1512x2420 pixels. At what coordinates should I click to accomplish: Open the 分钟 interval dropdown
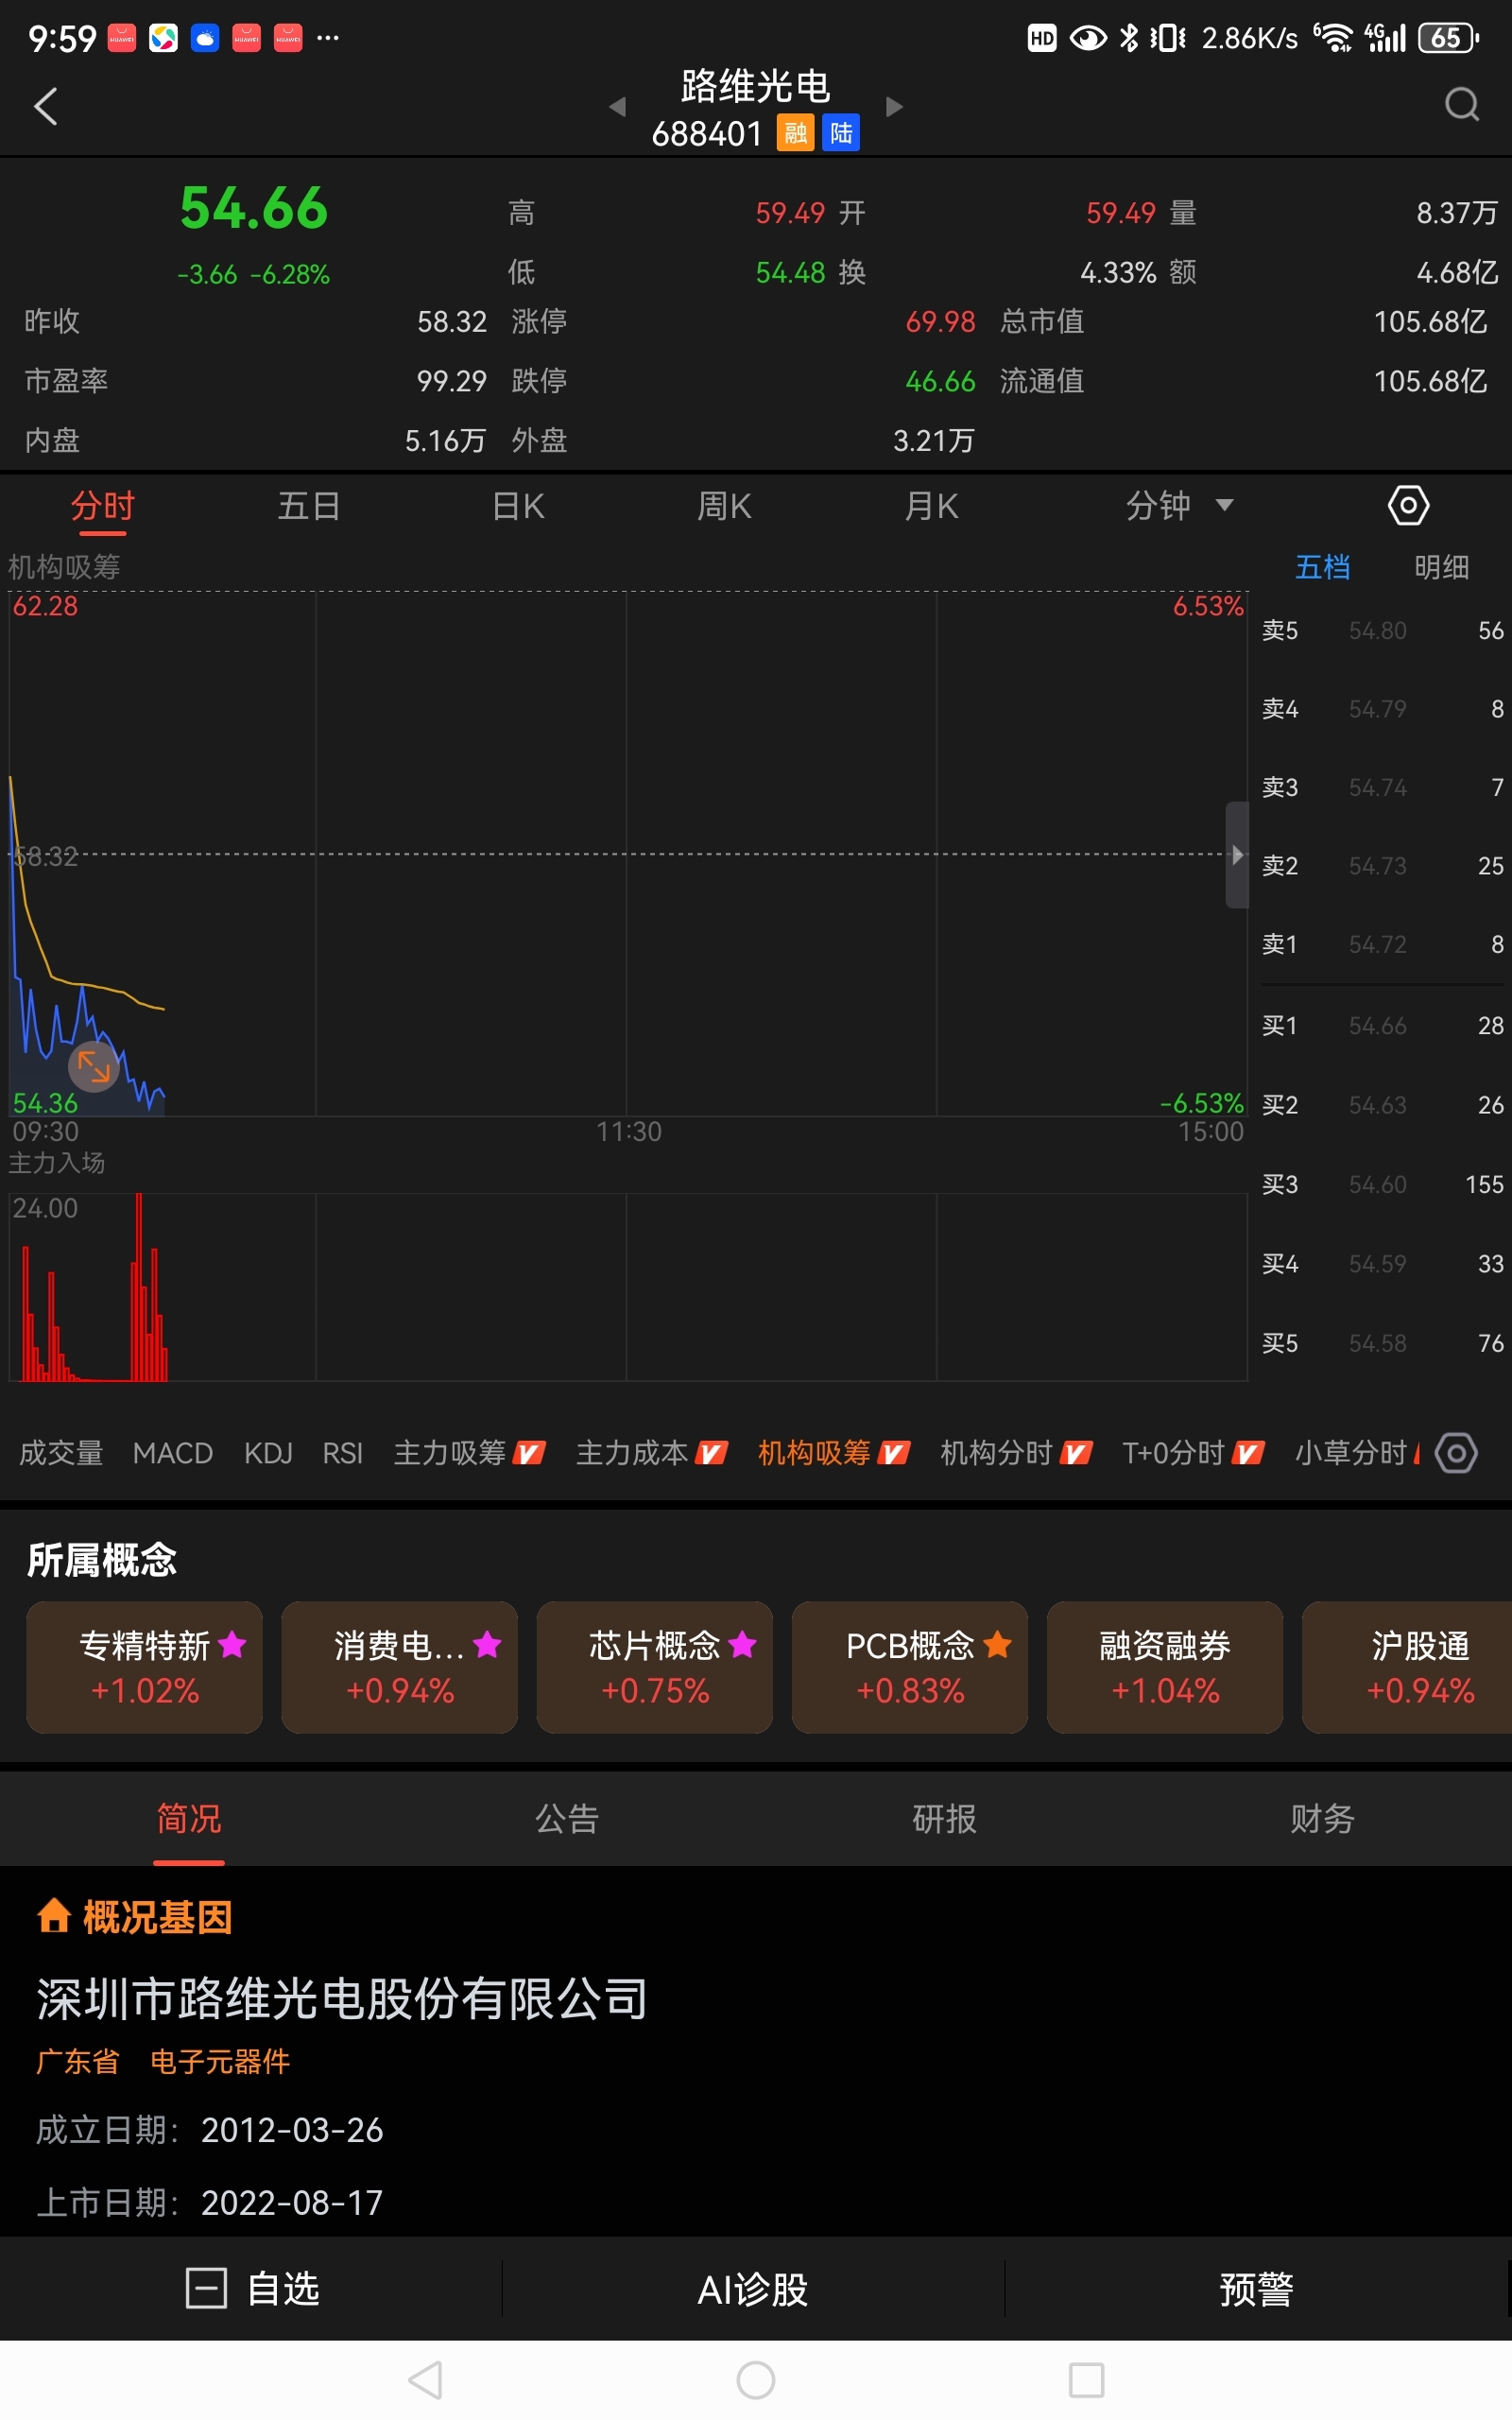point(1180,506)
